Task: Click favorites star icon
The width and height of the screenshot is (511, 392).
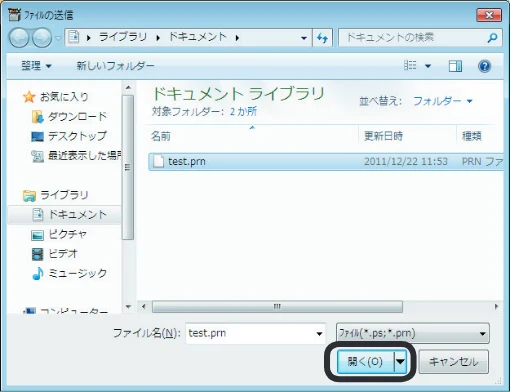Action: pos(29,97)
